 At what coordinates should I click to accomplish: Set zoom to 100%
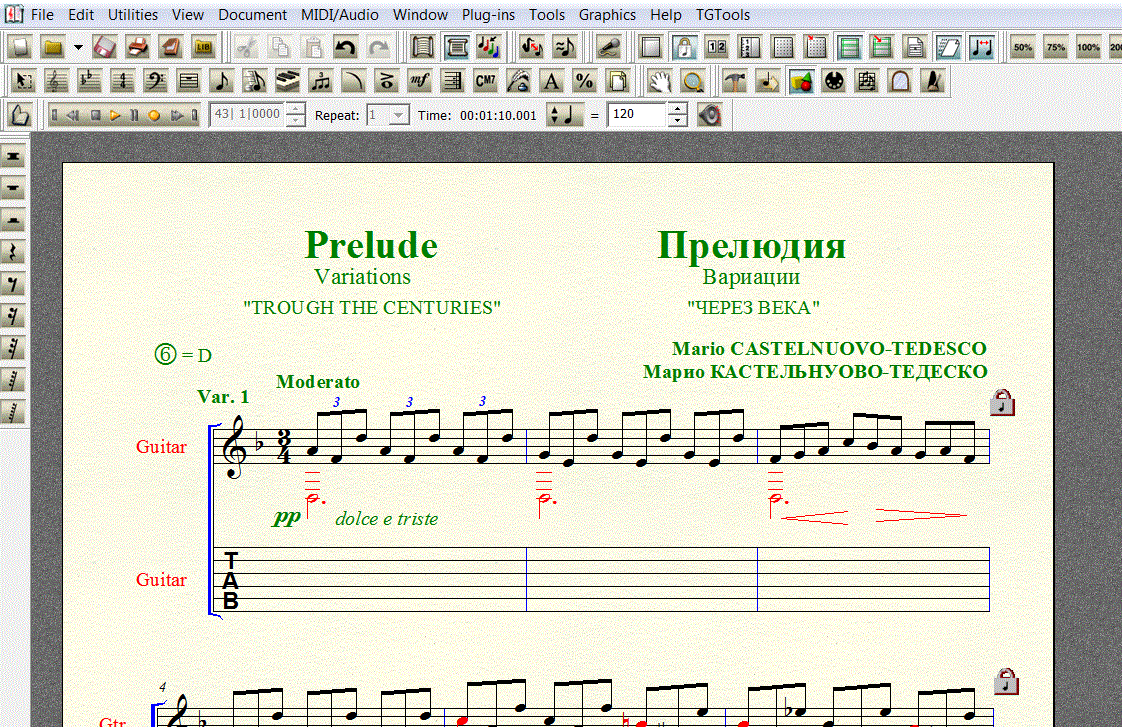click(x=1088, y=47)
